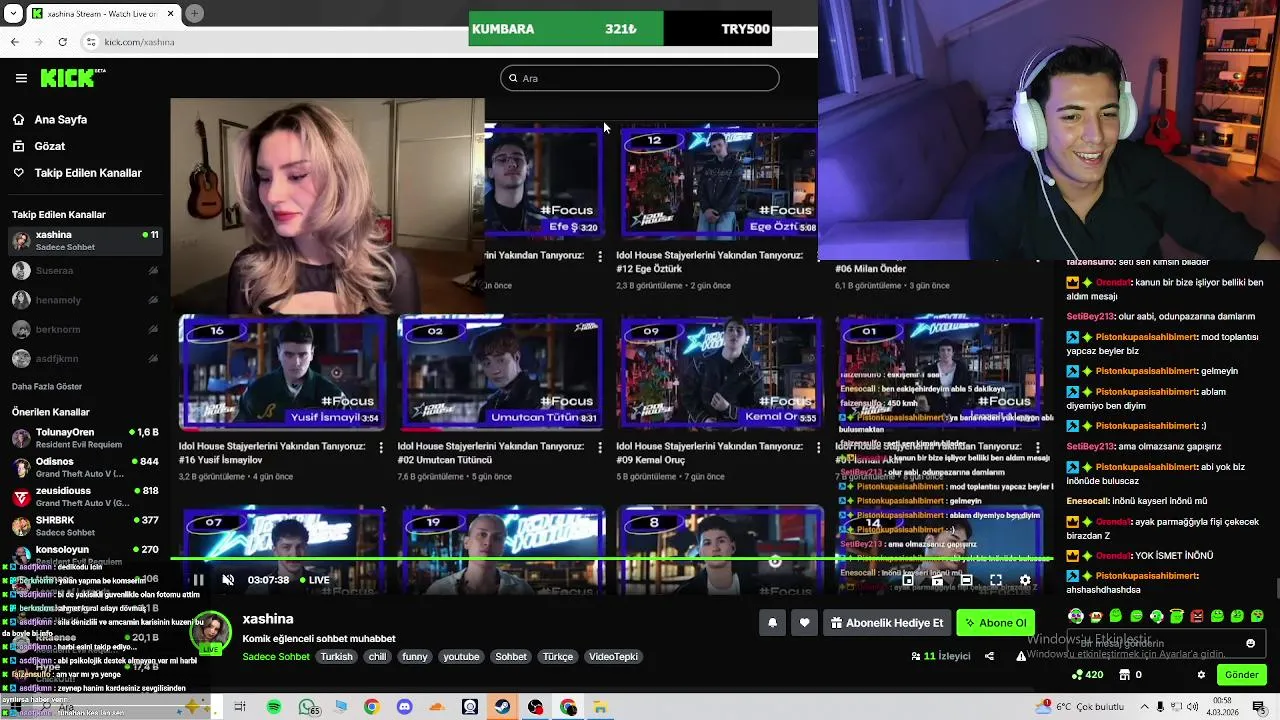Open Steam from the taskbar

click(x=502, y=707)
